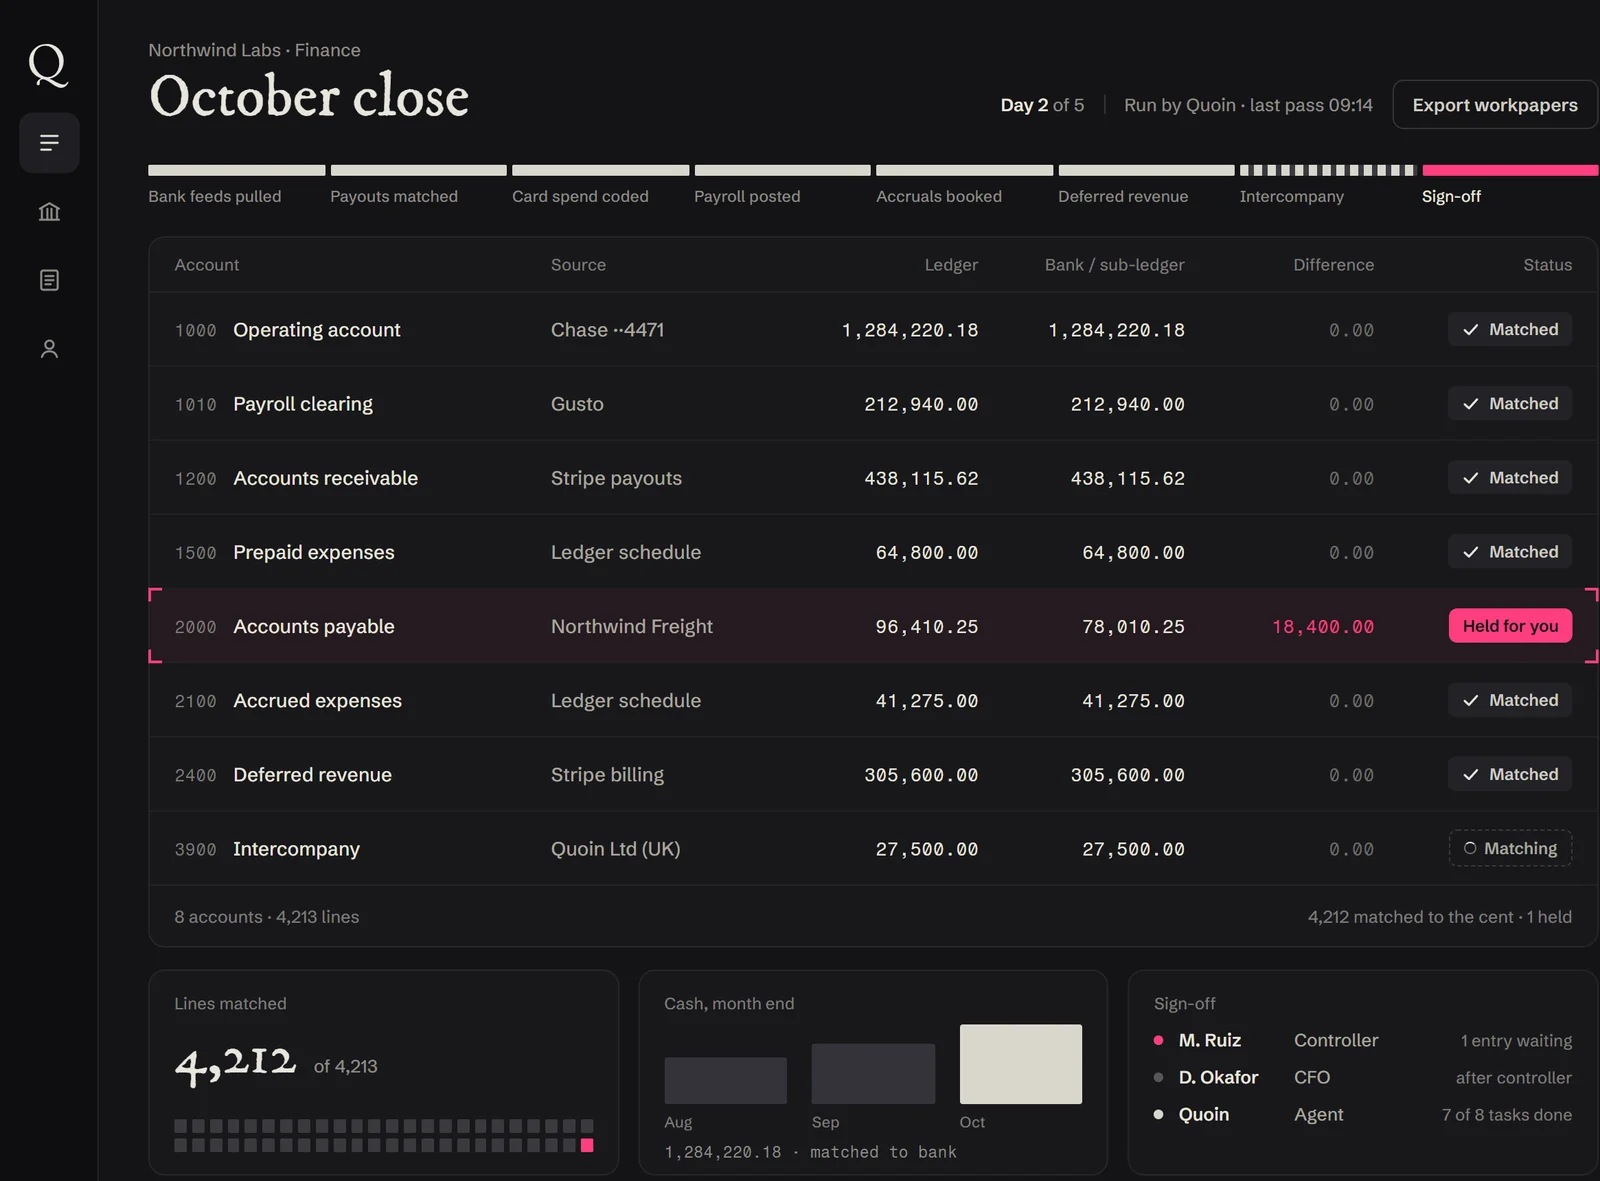1600x1181 pixels.
Task: Click the 18,400.00 difference value
Action: pos(1323,627)
